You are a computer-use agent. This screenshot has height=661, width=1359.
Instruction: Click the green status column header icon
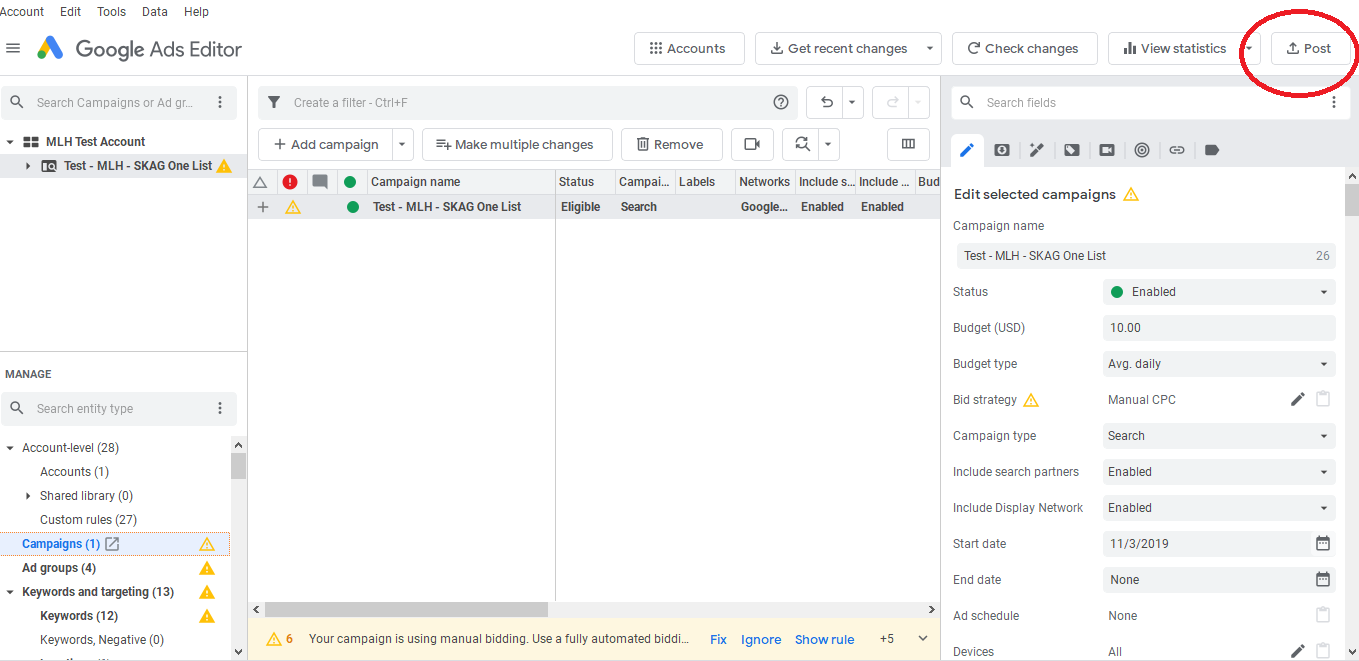coord(350,182)
